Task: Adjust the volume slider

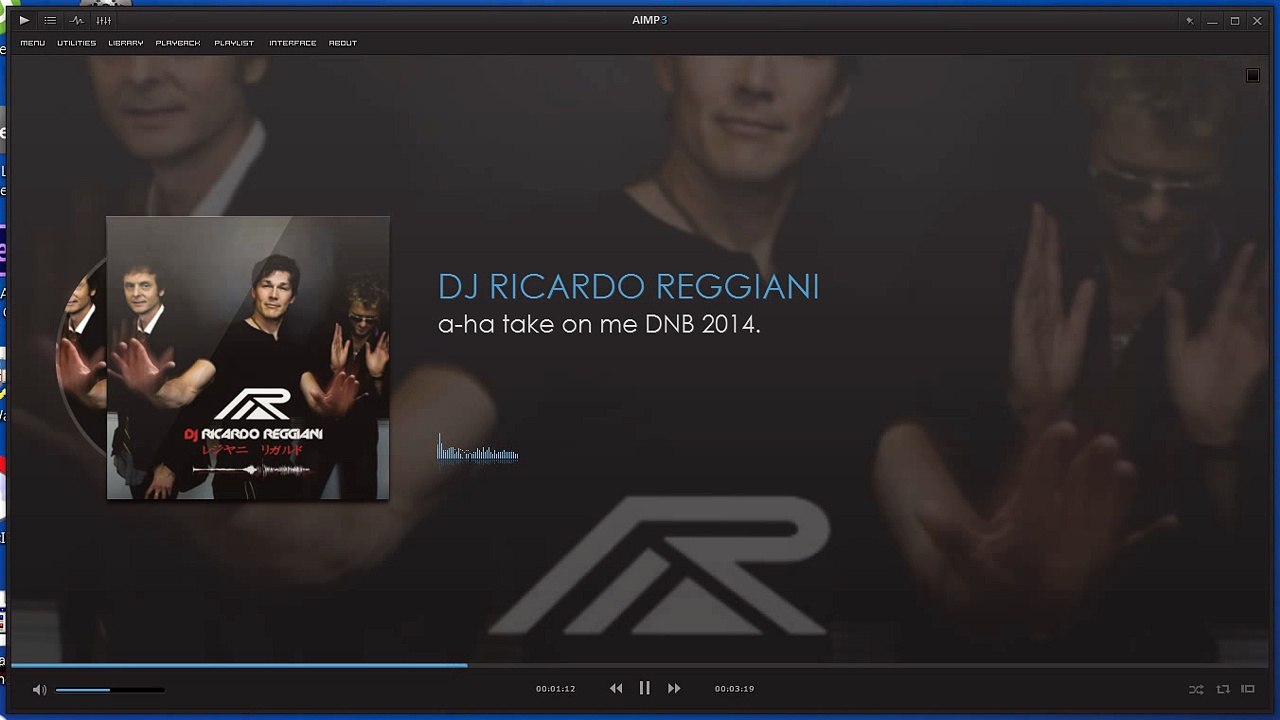Action: (x=110, y=689)
